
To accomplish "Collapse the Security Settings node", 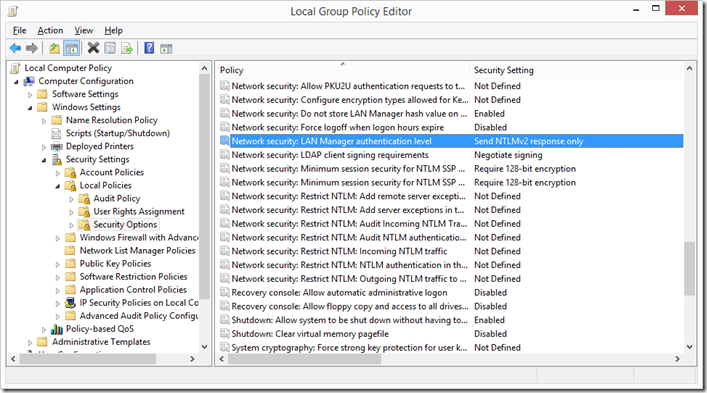I will [x=44, y=160].
